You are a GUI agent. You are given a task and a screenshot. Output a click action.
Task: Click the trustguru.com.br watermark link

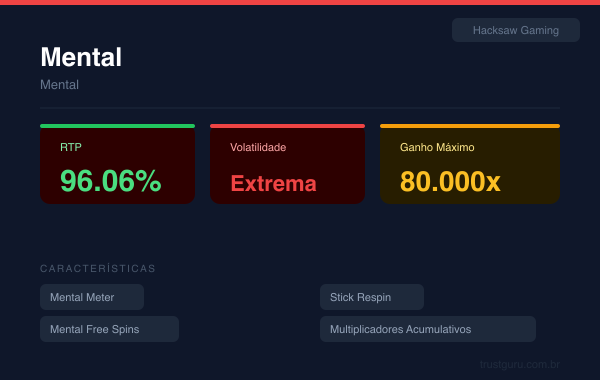(520, 364)
